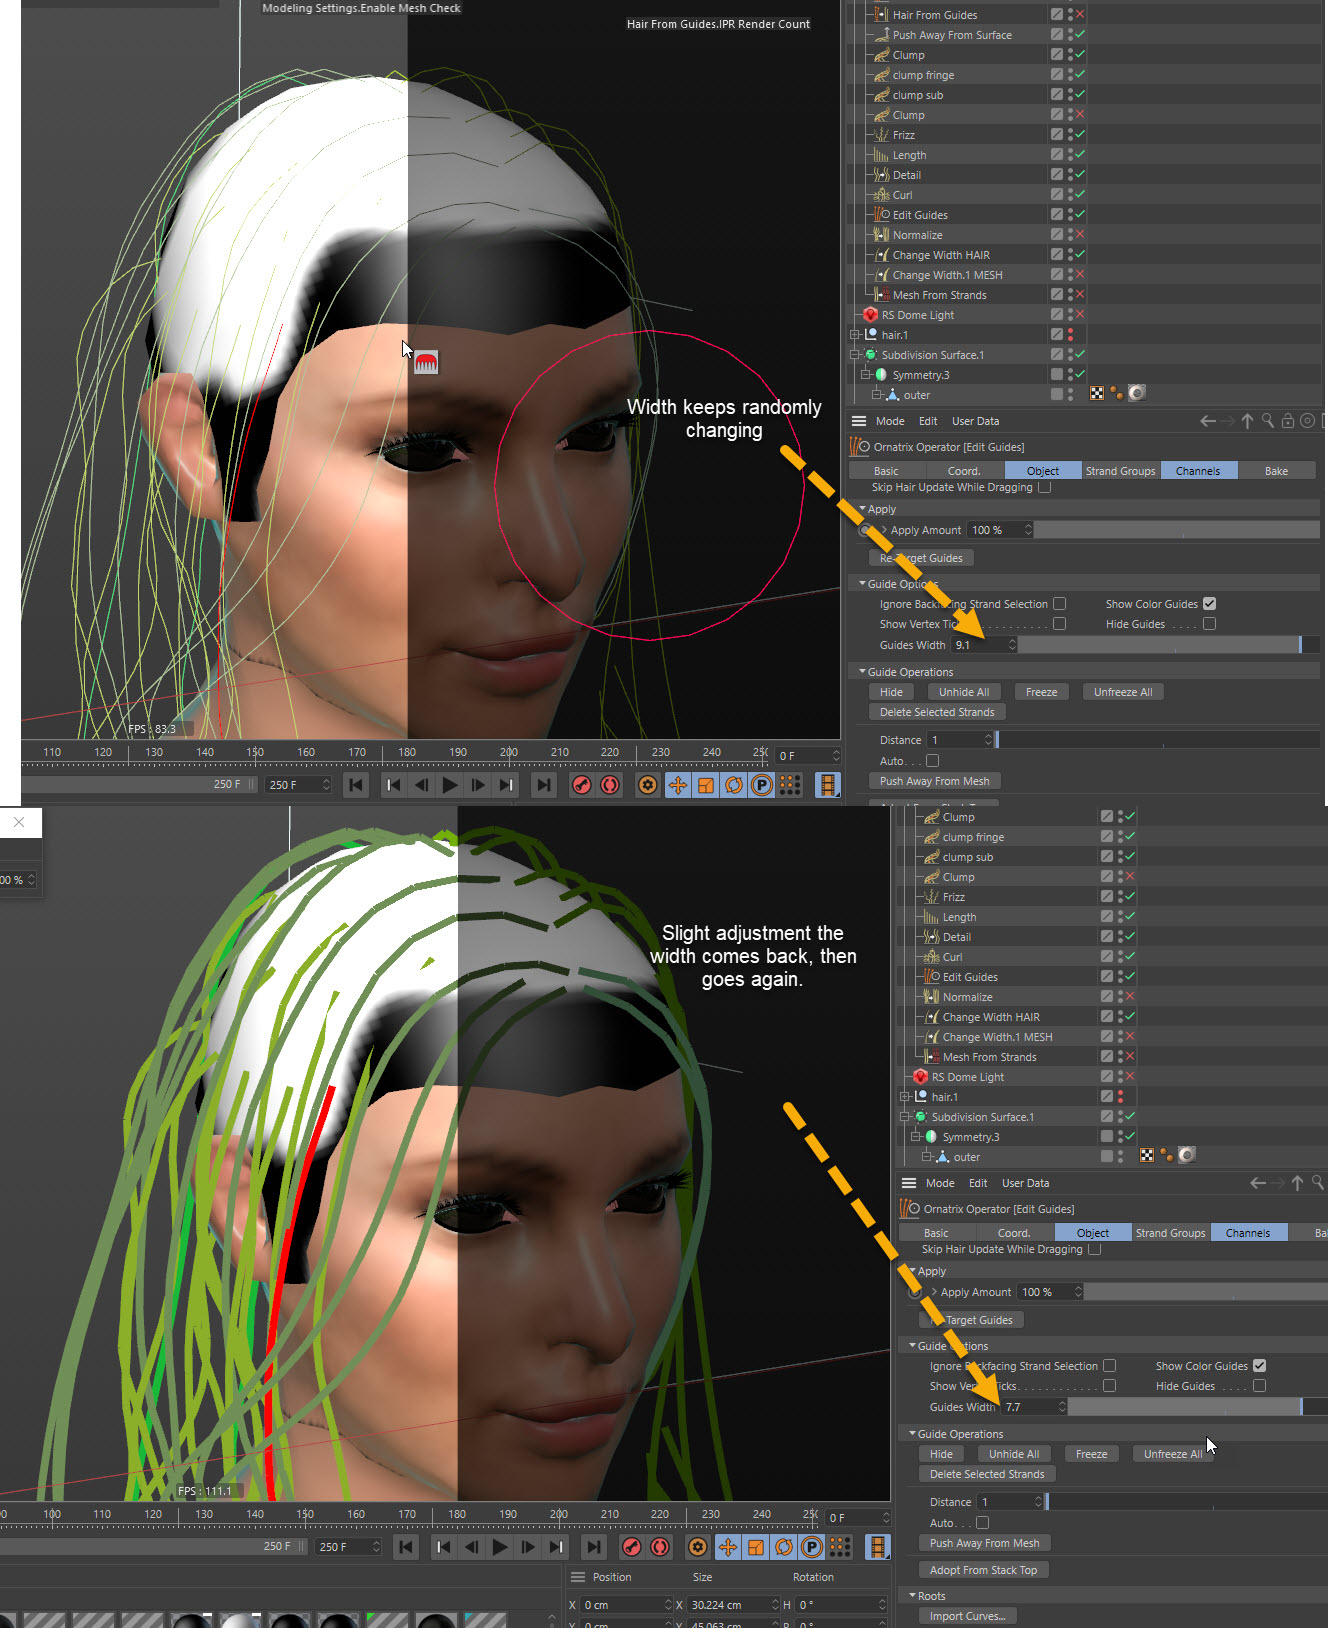Image resolution: width=1328 pixels, height=1628 pixels.
Task: Toggle Autokeying in the lower timeline
Action: click(x=660, y=1547)
